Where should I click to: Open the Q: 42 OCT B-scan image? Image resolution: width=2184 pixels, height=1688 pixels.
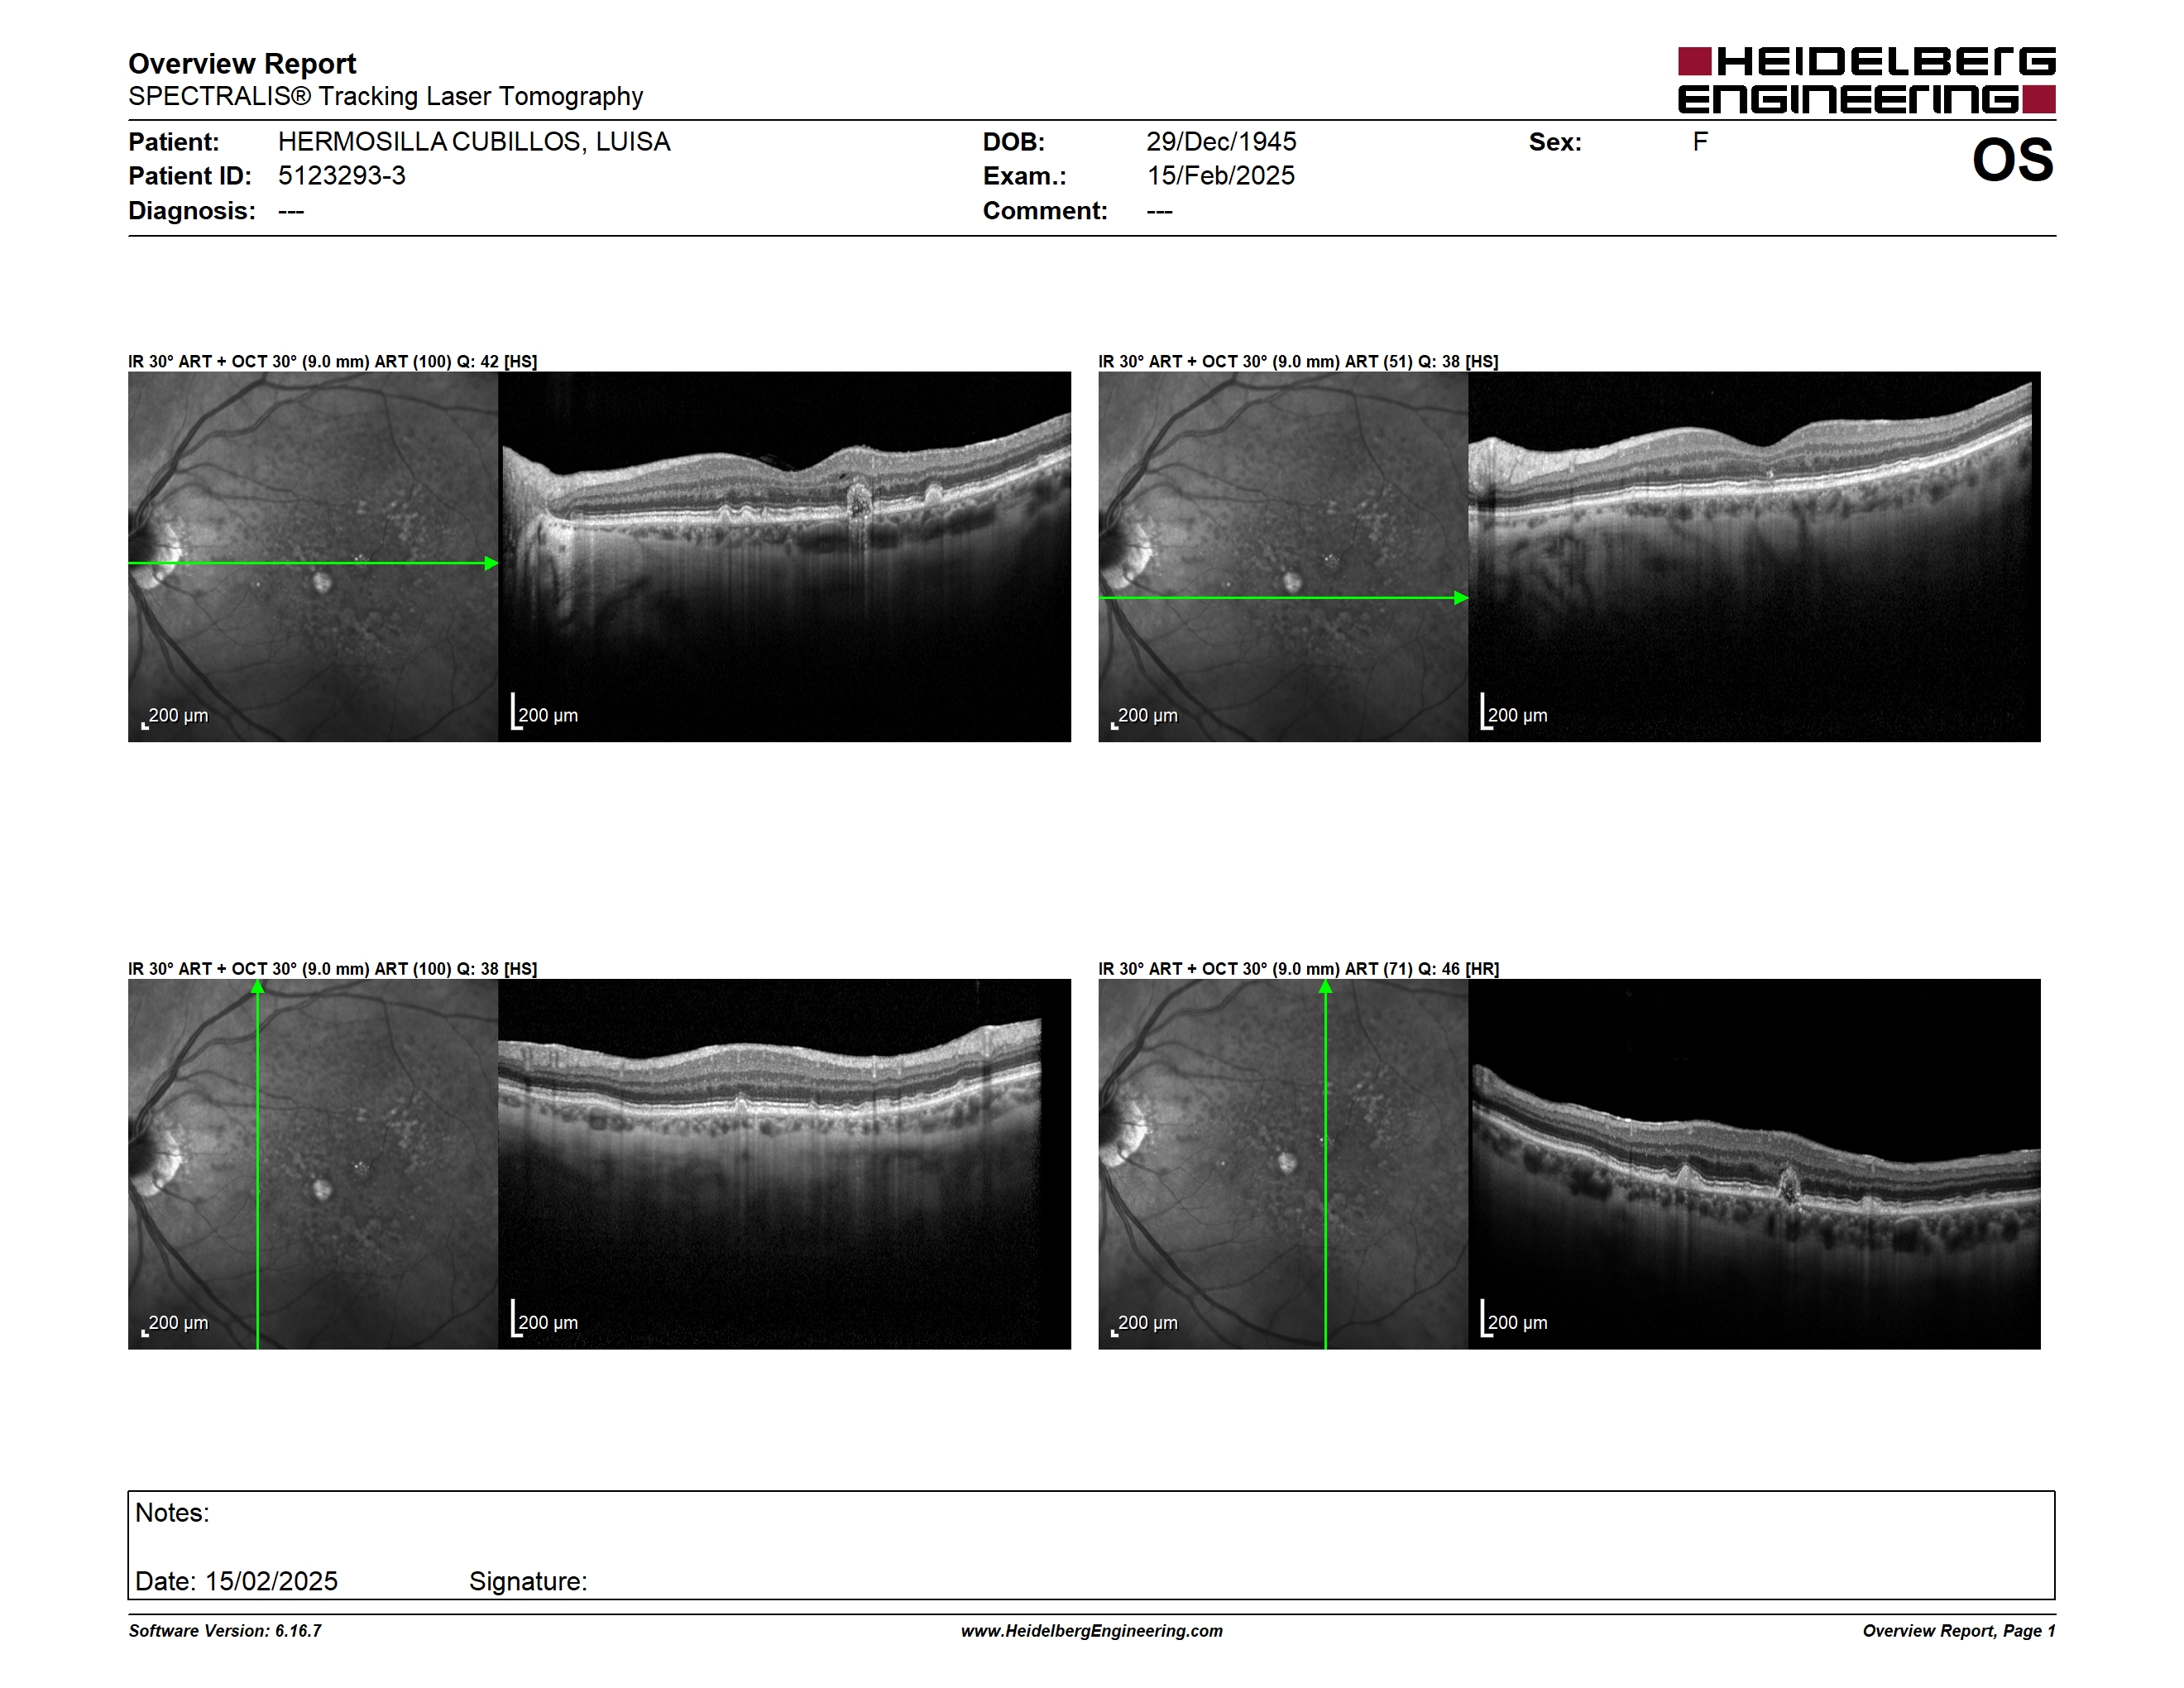click(784, 557)
